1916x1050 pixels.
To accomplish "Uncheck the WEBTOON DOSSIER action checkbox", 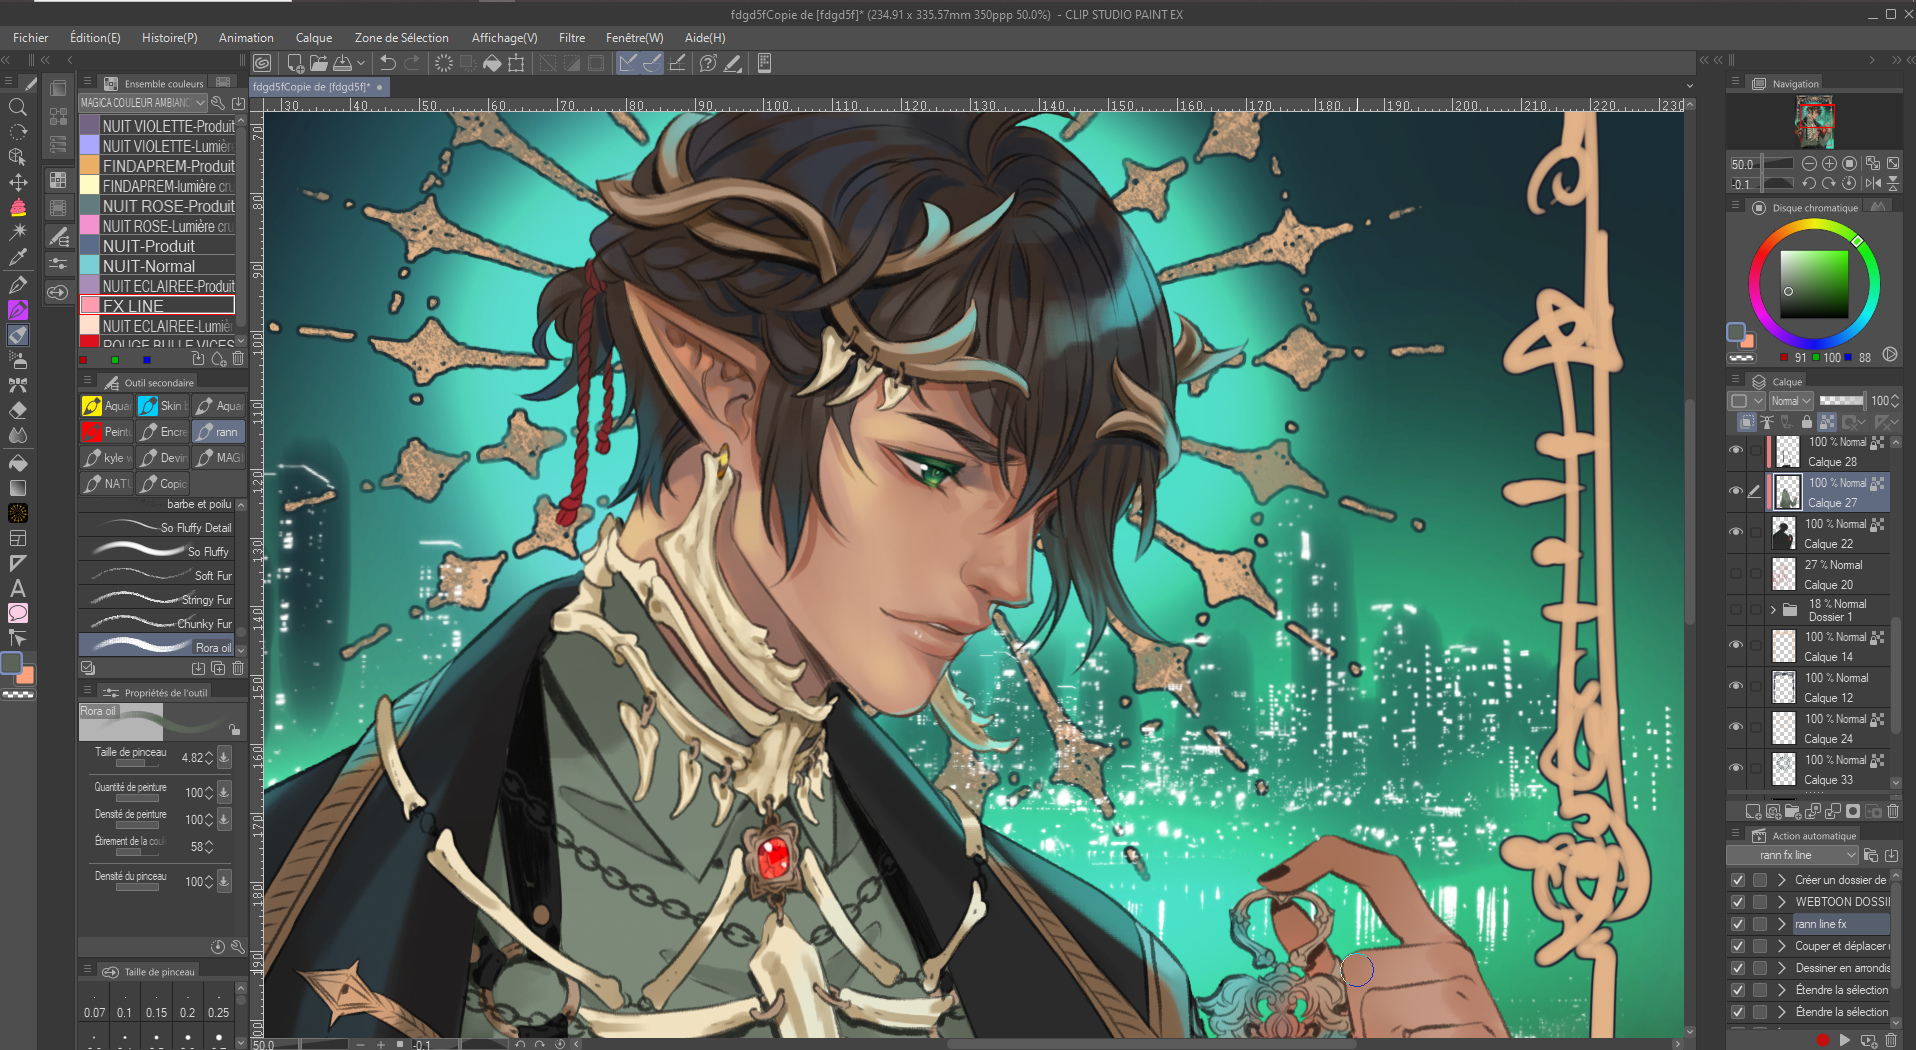I will [1738, 902].
